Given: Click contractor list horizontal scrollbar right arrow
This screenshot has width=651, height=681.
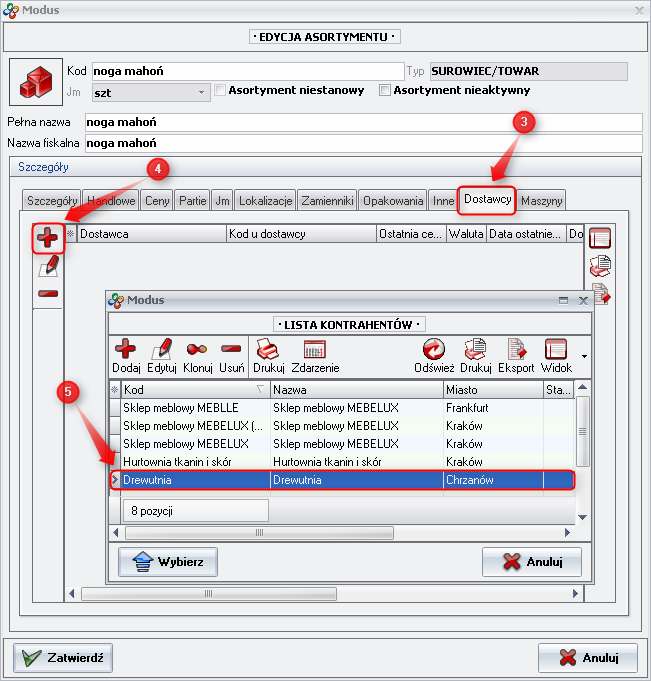Looking at the screenshot, I should tap(567, 532).
